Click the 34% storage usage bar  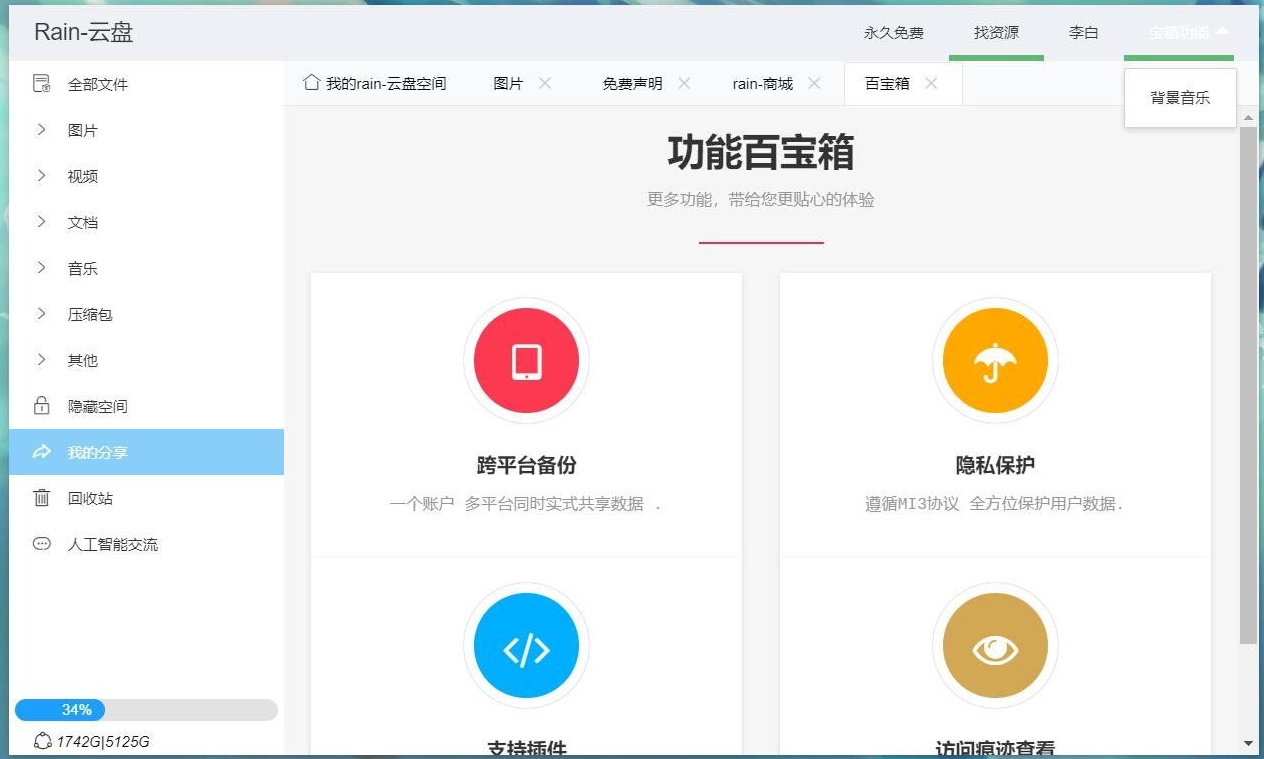(x=145, y=710)
